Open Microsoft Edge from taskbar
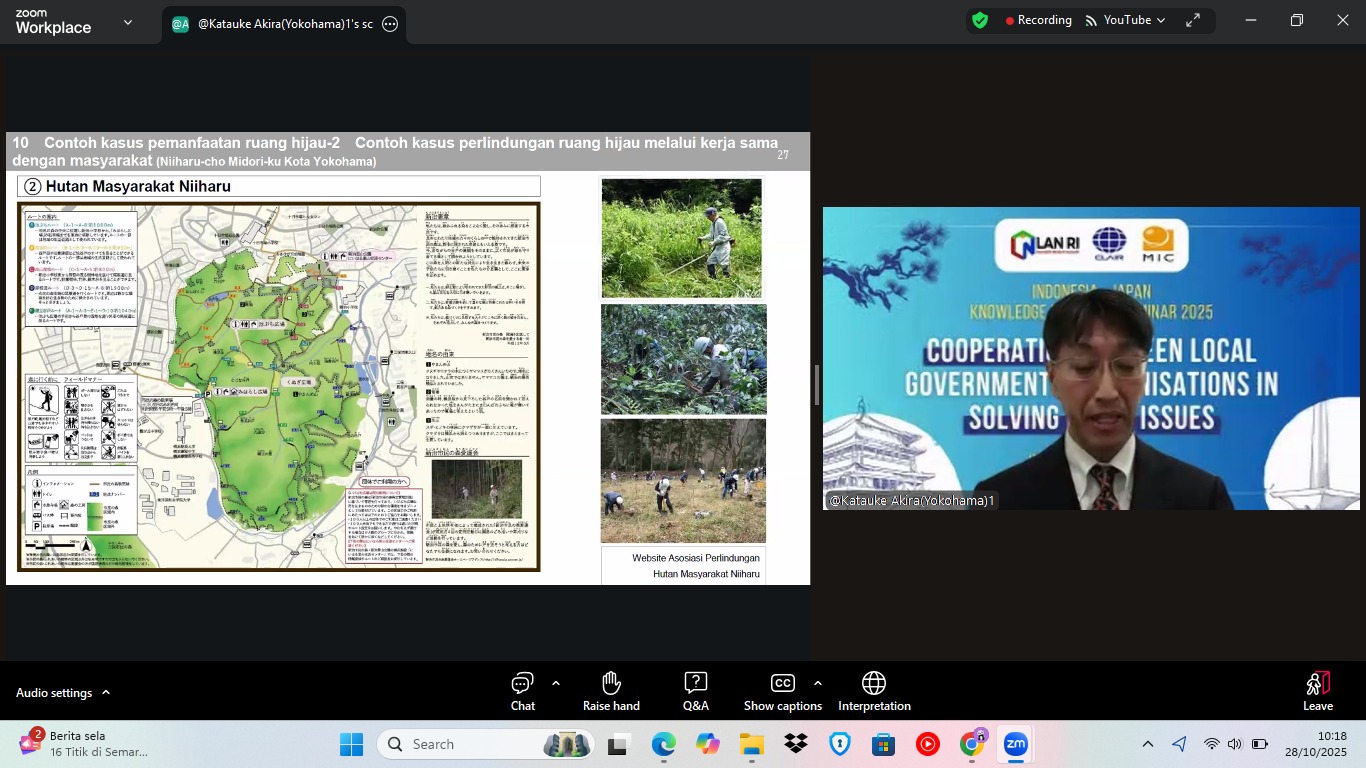This screenshot has width=1366, height=768. point(664,744)
